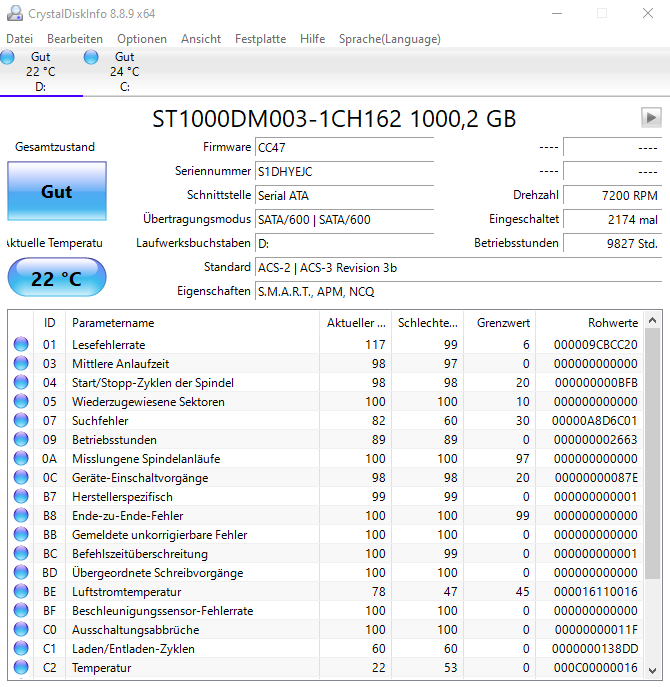670x687 pixels.
Task: Open the Bearbeiten menu
Action: pos(75,39)
